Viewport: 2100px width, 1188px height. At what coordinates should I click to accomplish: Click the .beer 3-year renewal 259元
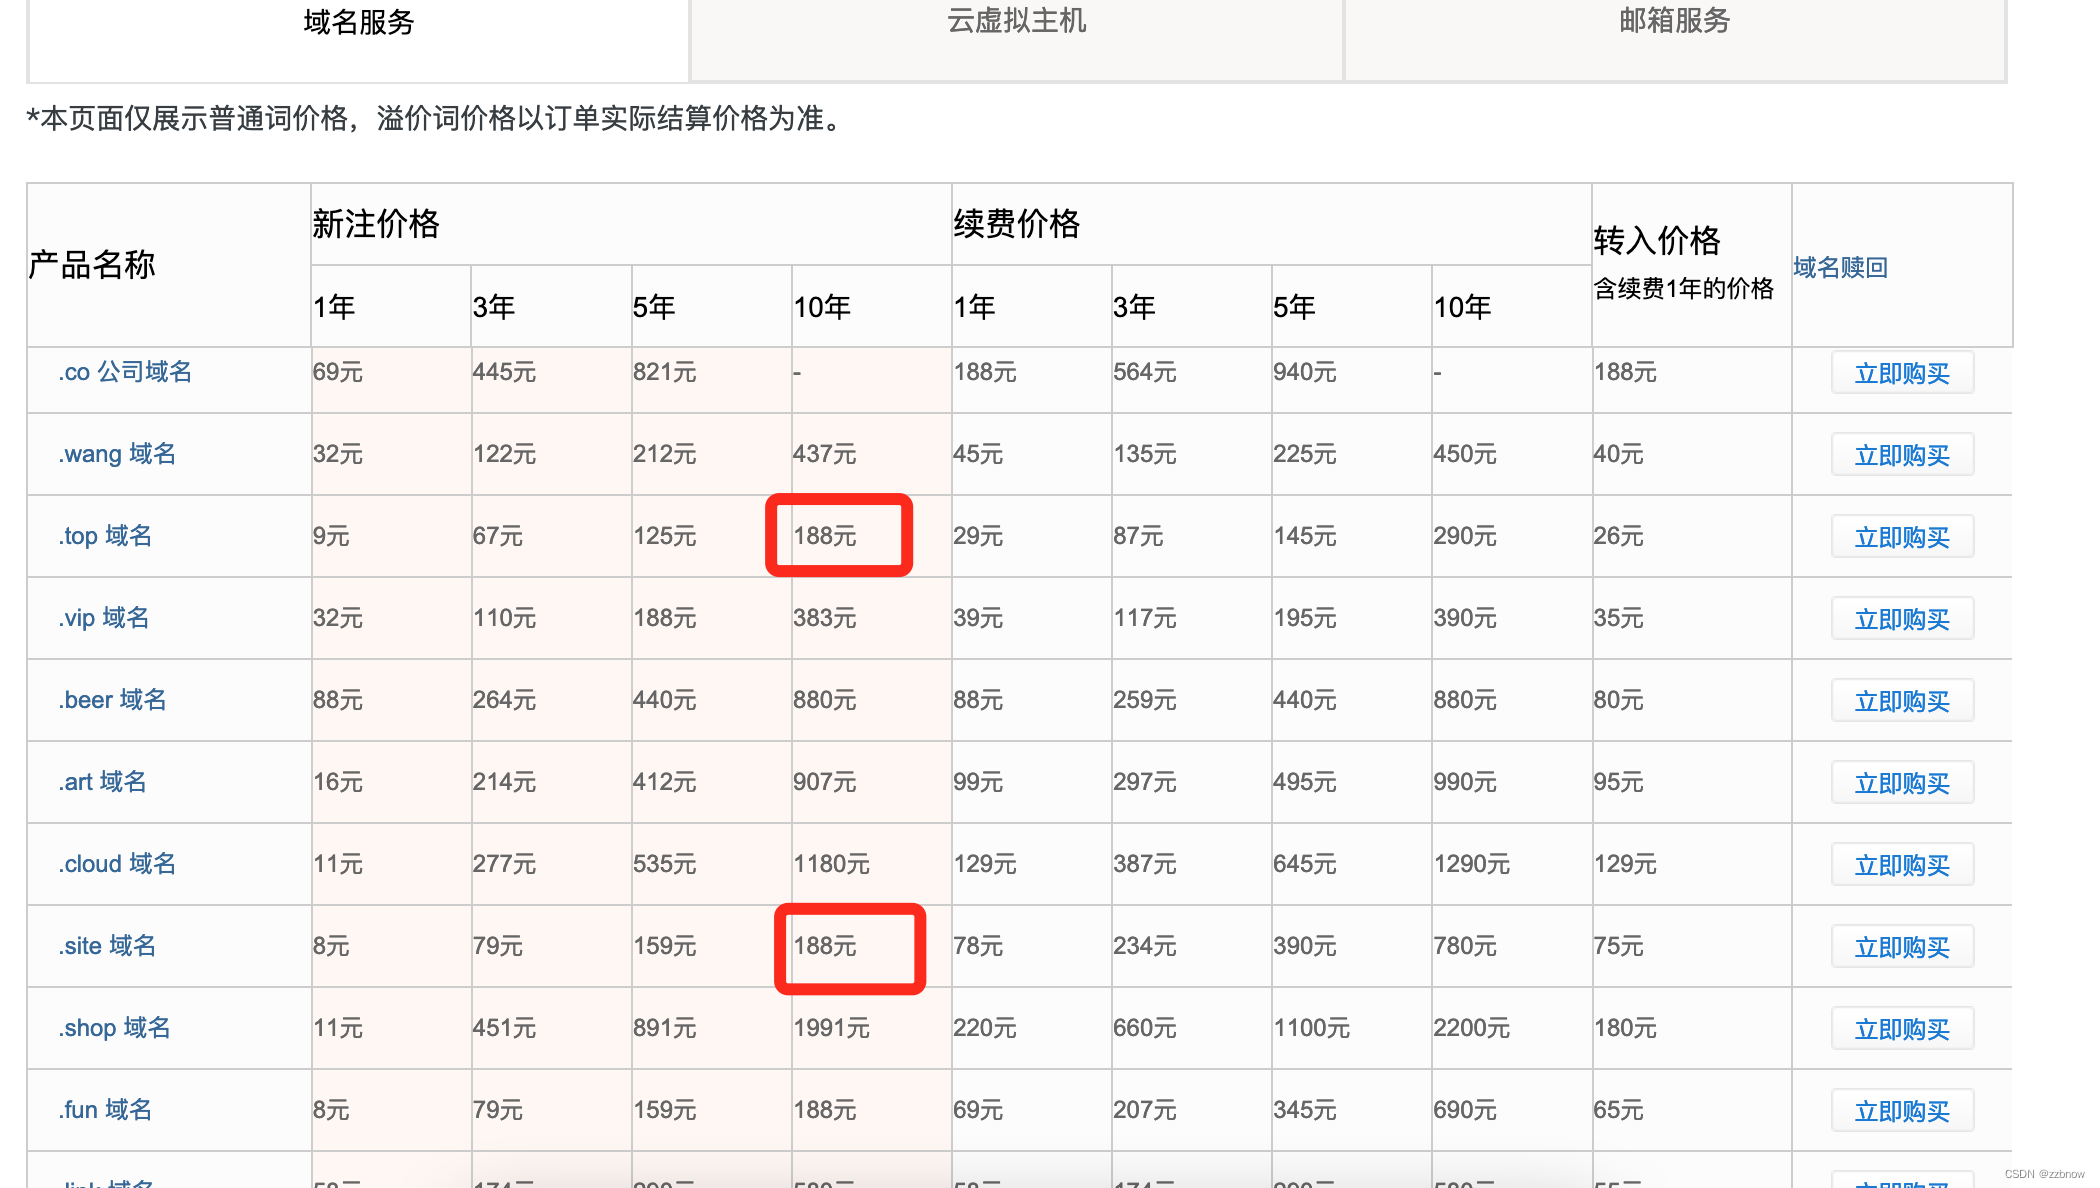[x=1145, y=700]
